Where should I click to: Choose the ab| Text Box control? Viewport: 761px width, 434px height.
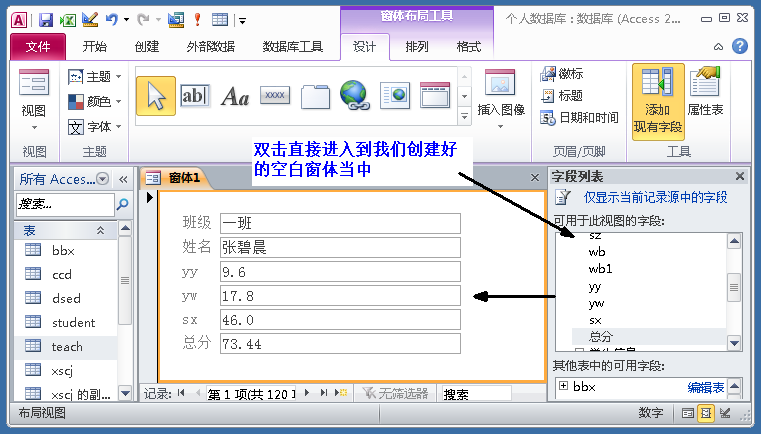click(x=195, y=96)
